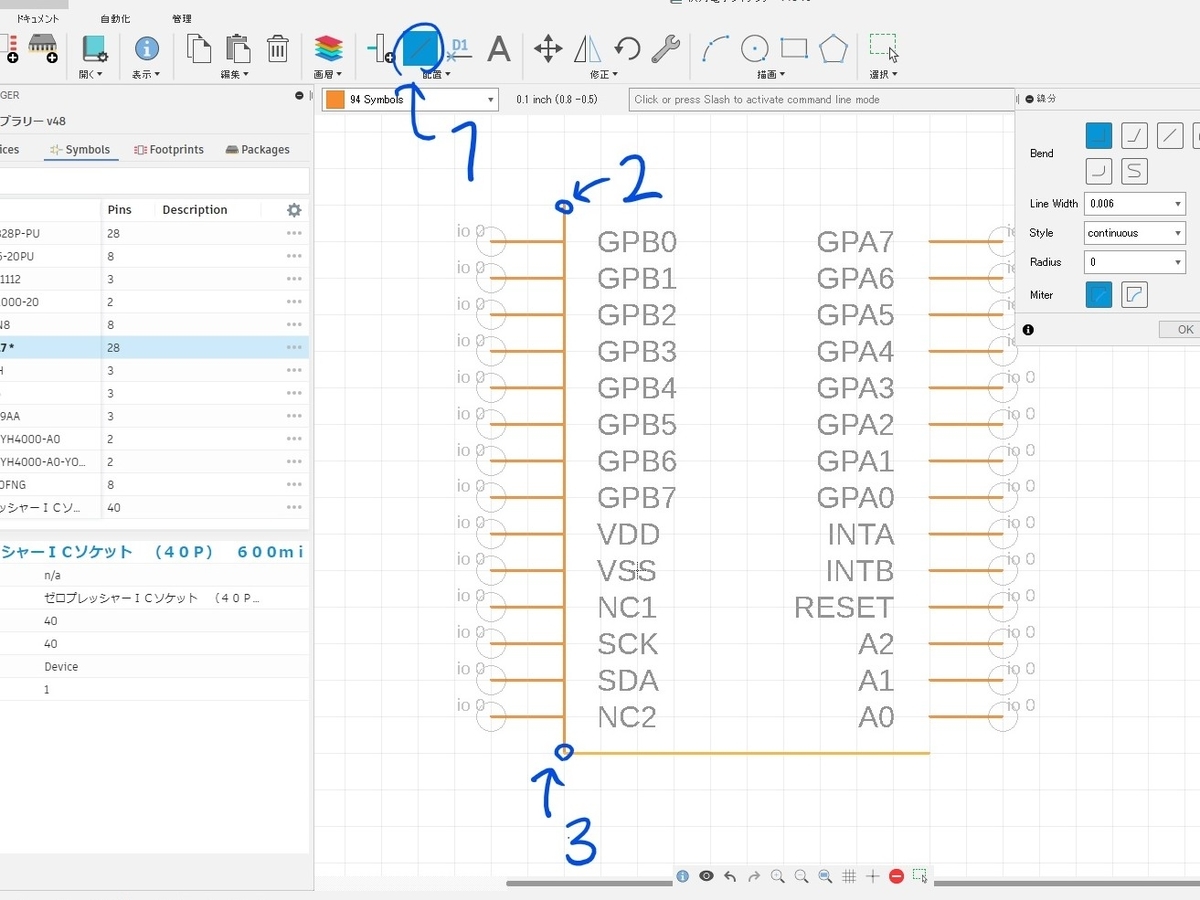This screenshot has width=1200, height=900.
Task: Click the Open library book icon
Action: [x=95, y=48]
